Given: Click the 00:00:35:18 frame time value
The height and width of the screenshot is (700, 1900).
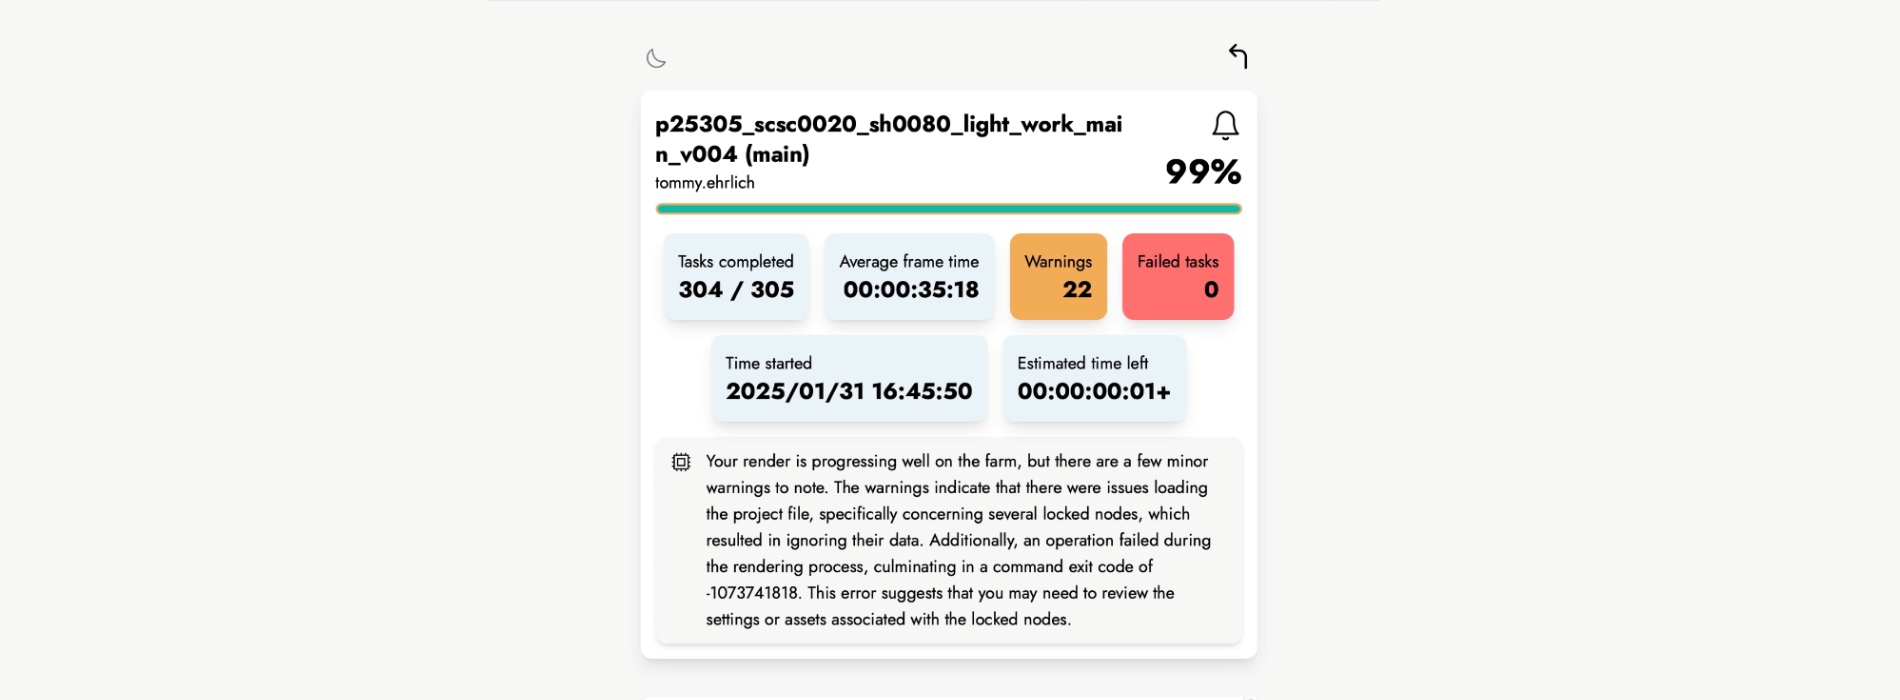Looking at the screenshot, I should point(910,290).
